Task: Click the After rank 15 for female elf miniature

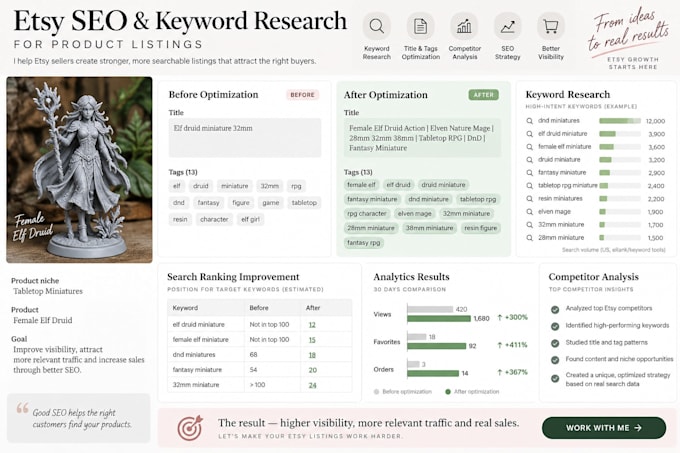Action: click(x=312, y=340)
